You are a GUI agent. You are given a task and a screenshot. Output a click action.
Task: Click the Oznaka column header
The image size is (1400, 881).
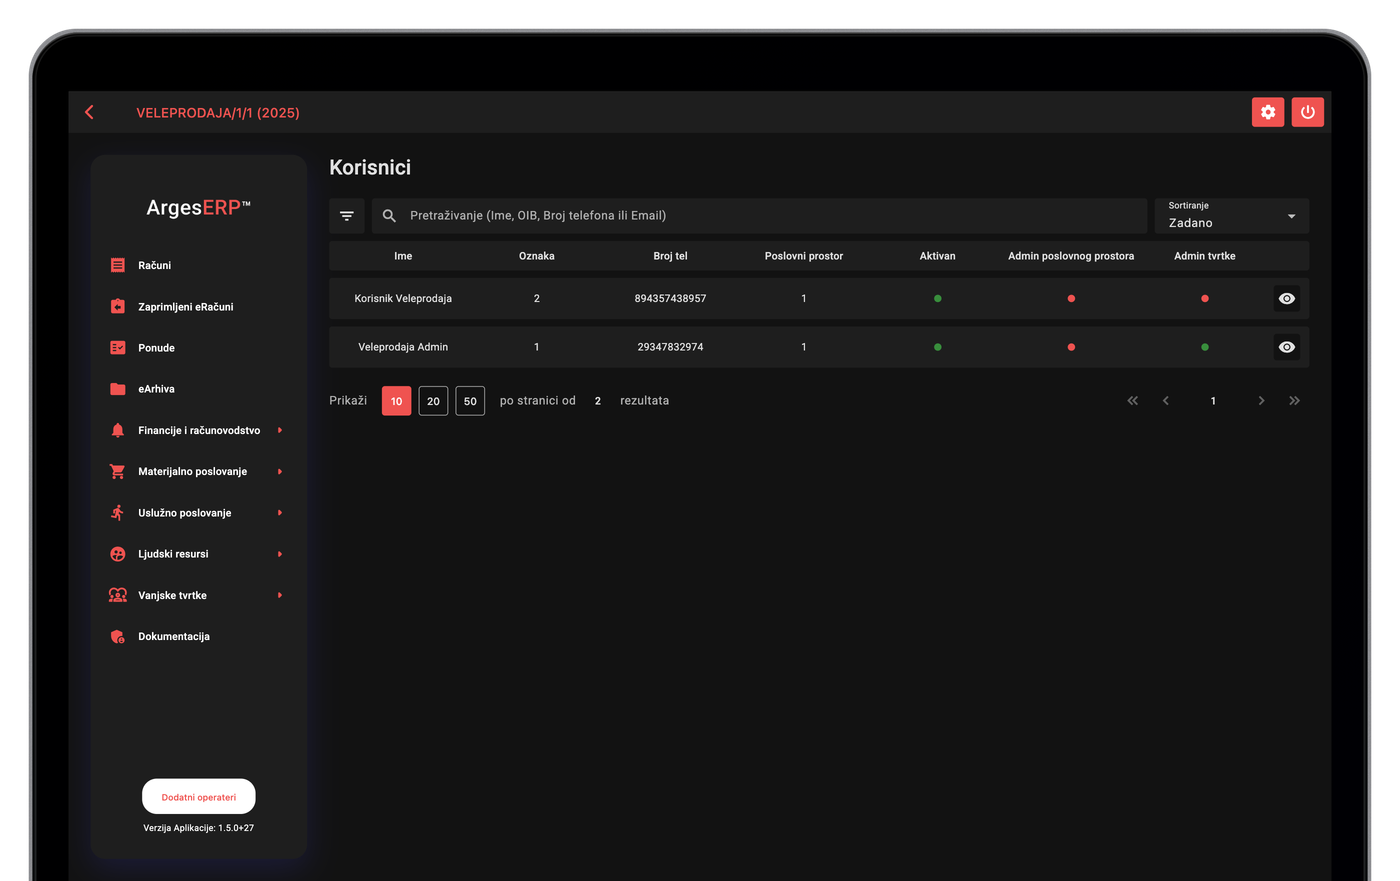tap(537, 256)
